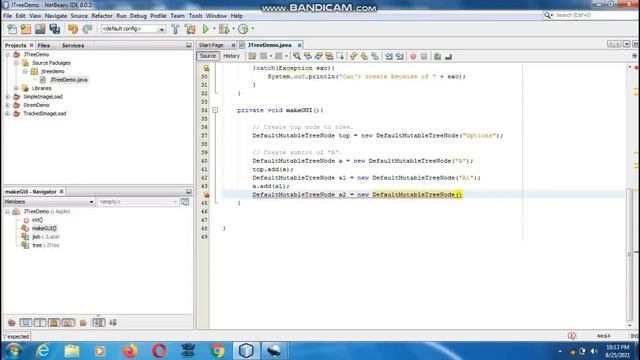
Task: Click the Redo toolbar icon
Action: click(x=87, y=29)
